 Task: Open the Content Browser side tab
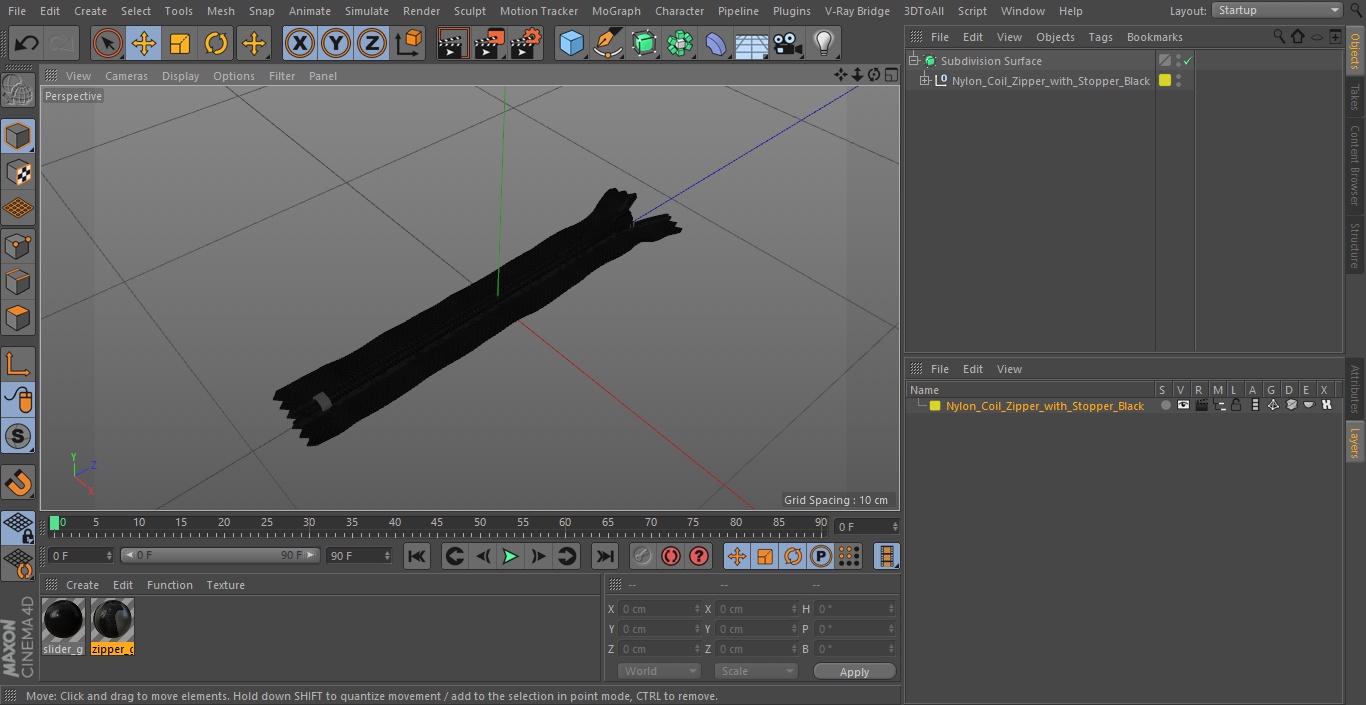1355,165
